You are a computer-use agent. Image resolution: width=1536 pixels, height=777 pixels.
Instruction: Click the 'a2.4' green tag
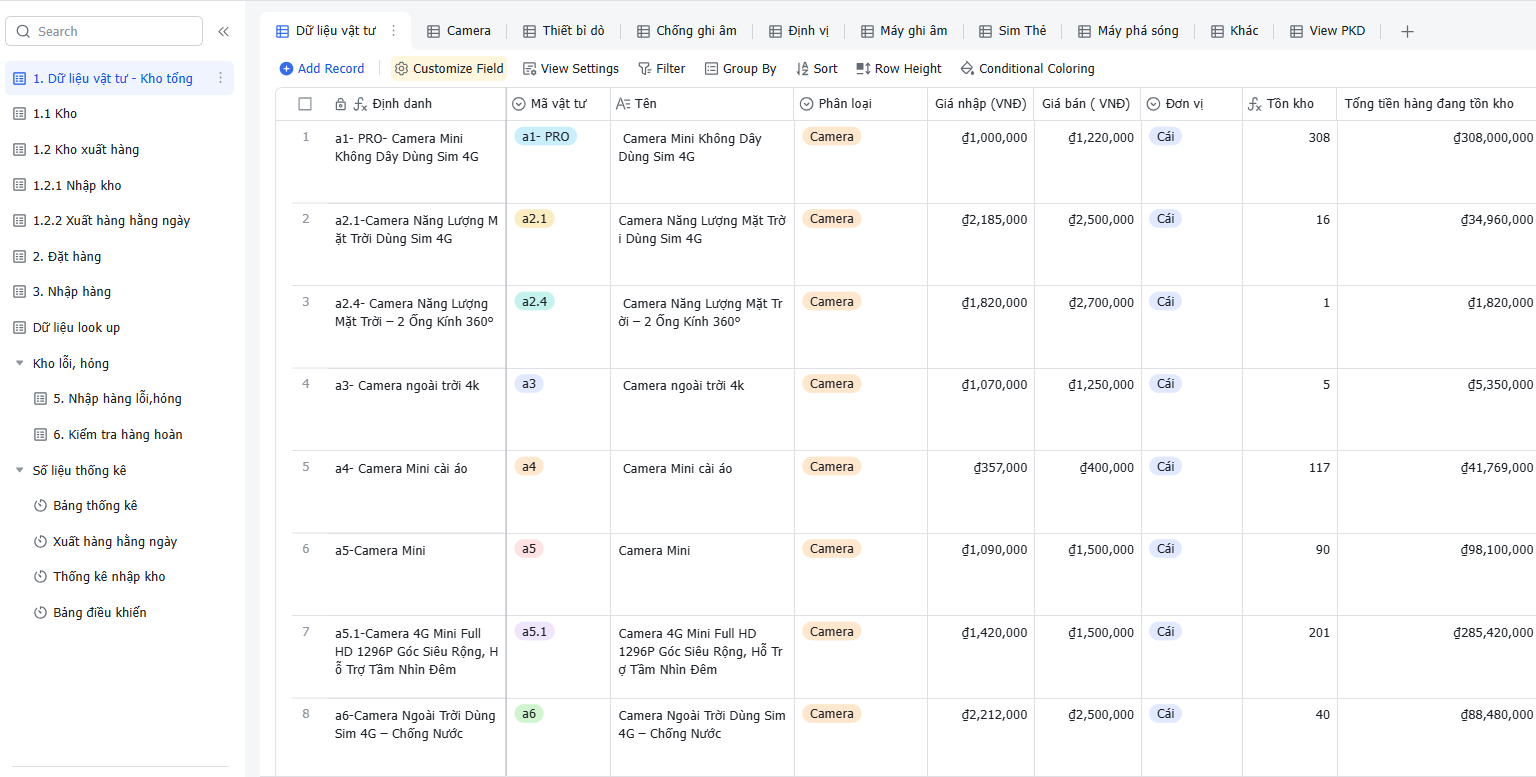pos(534,302)
